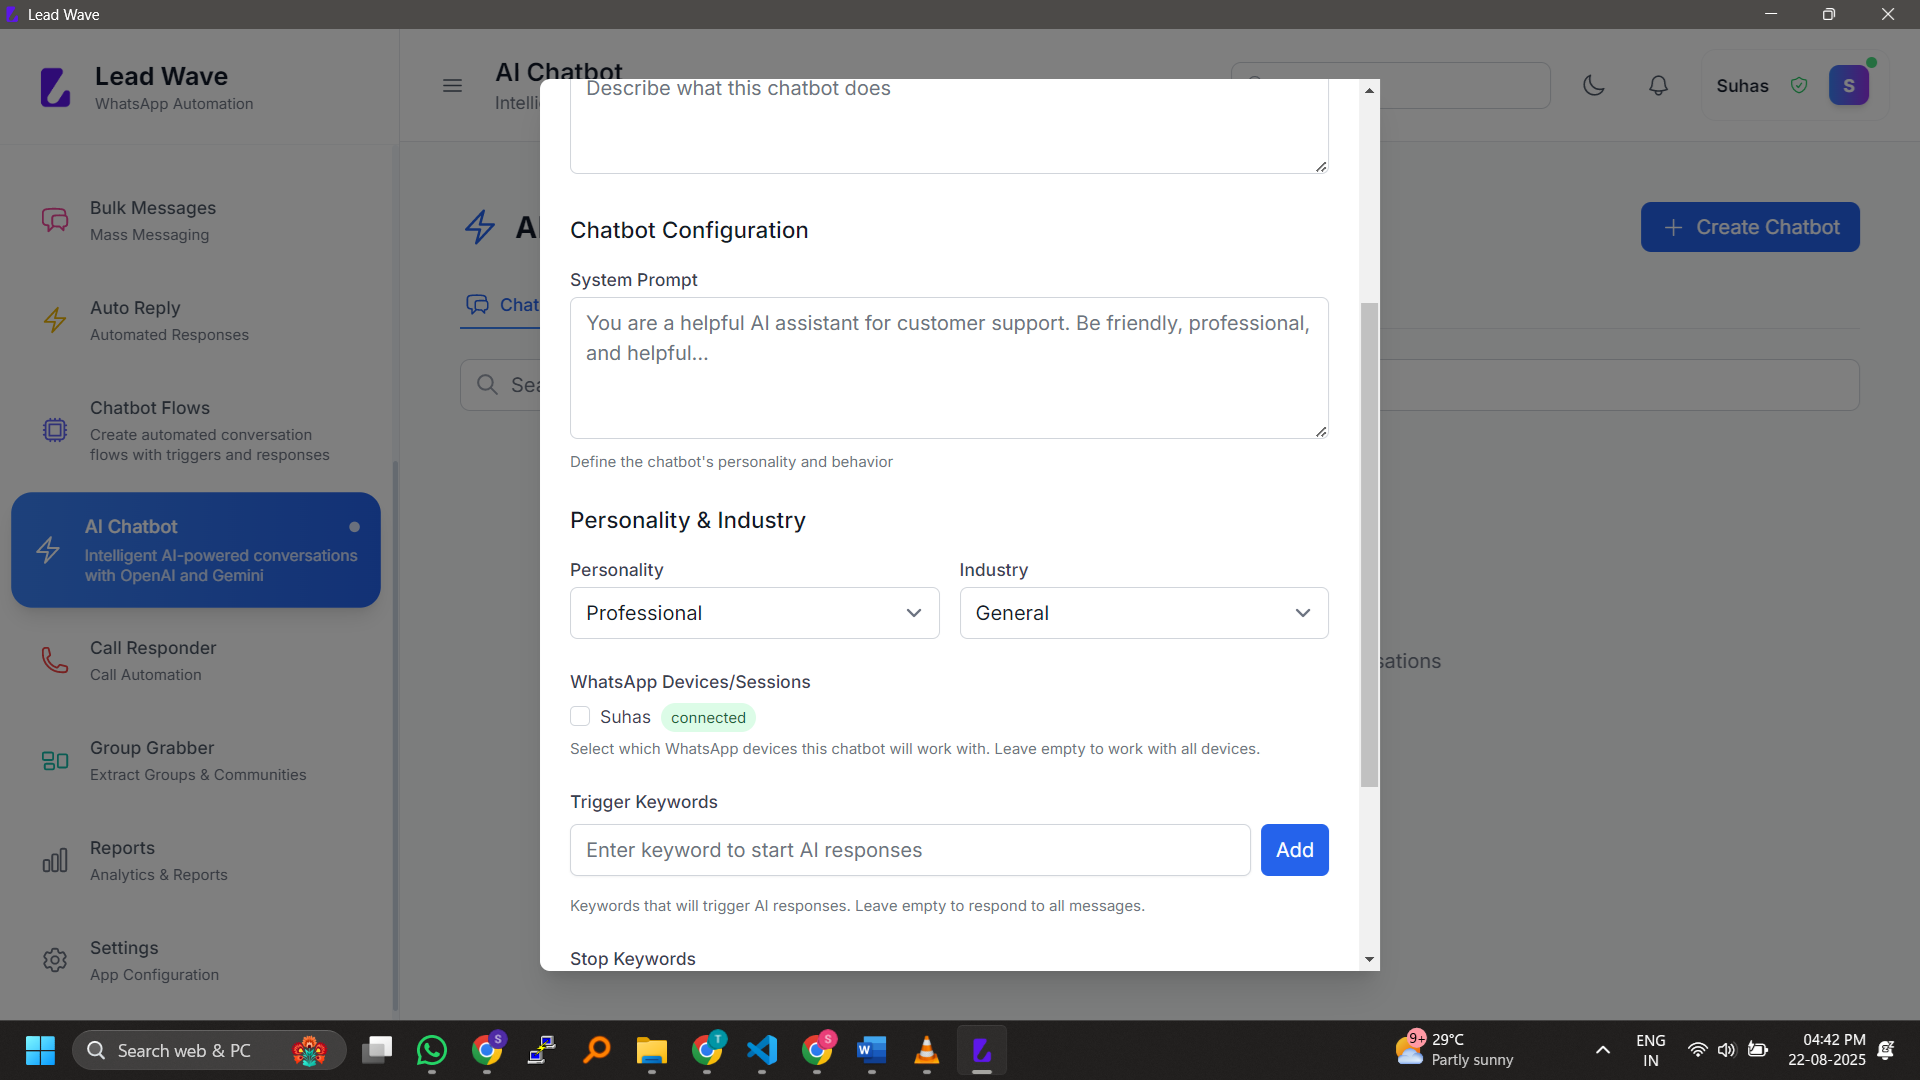Viewport: 1920px width, 1080px height.
Task: Open Settings gear in sidebar
Action: tap(55, 960)
